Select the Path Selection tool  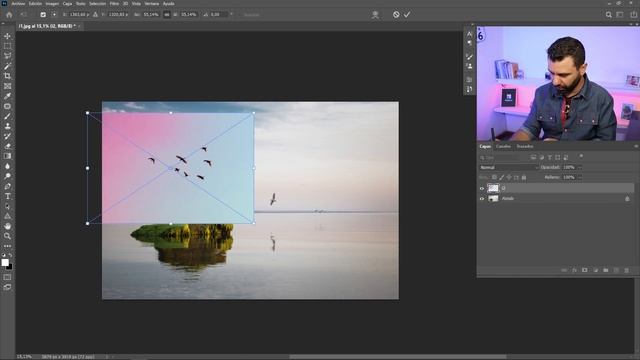(x=7, y=206)
